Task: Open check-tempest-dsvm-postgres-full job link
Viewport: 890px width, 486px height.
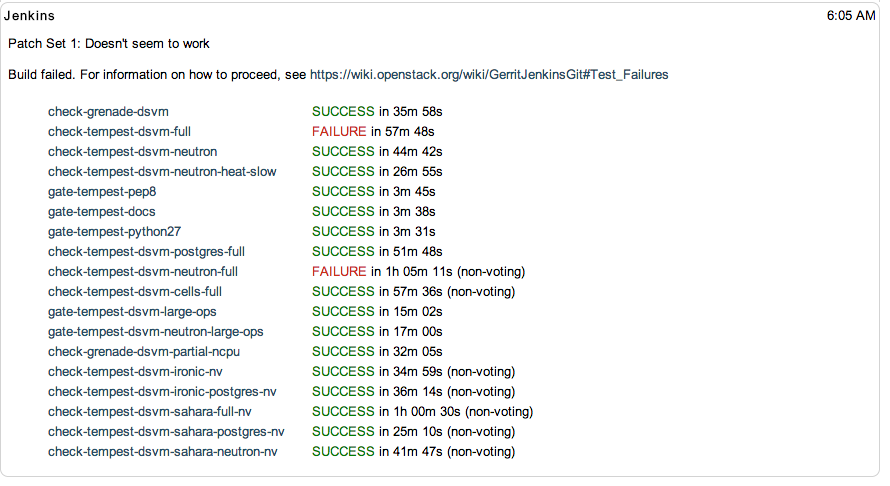Action: point(146,251)
